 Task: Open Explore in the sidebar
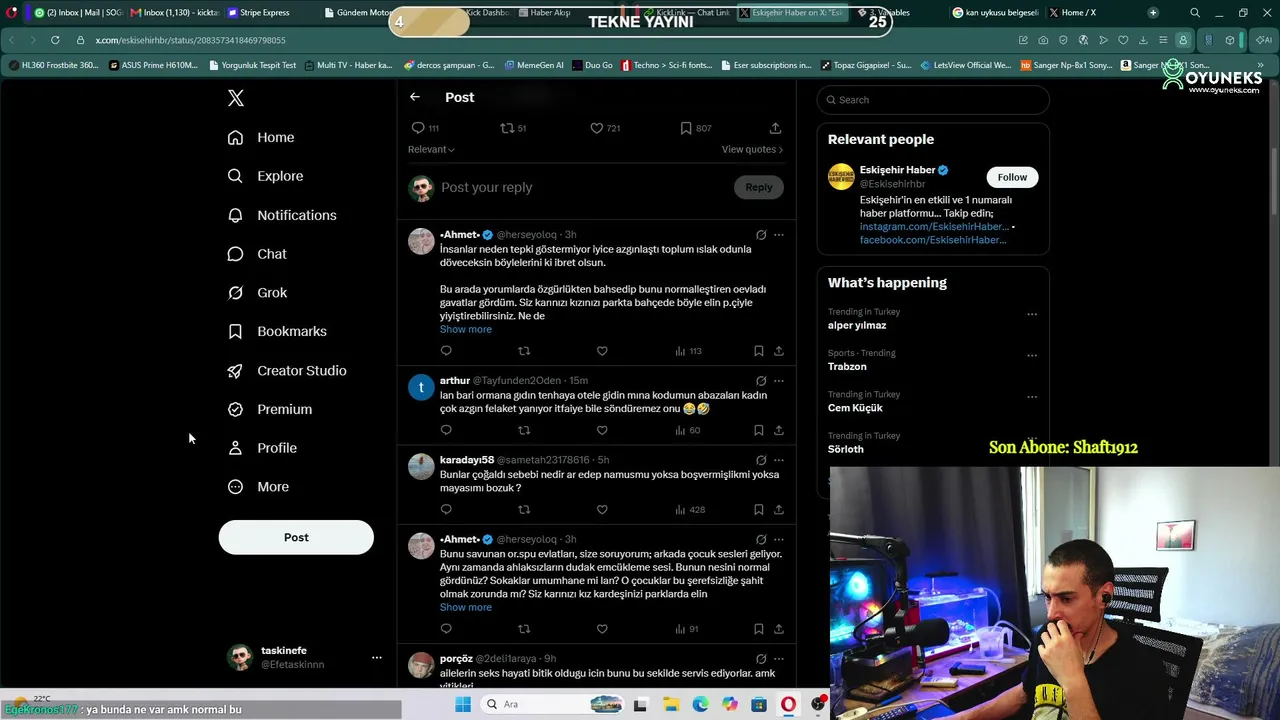[x=265, y=176]
